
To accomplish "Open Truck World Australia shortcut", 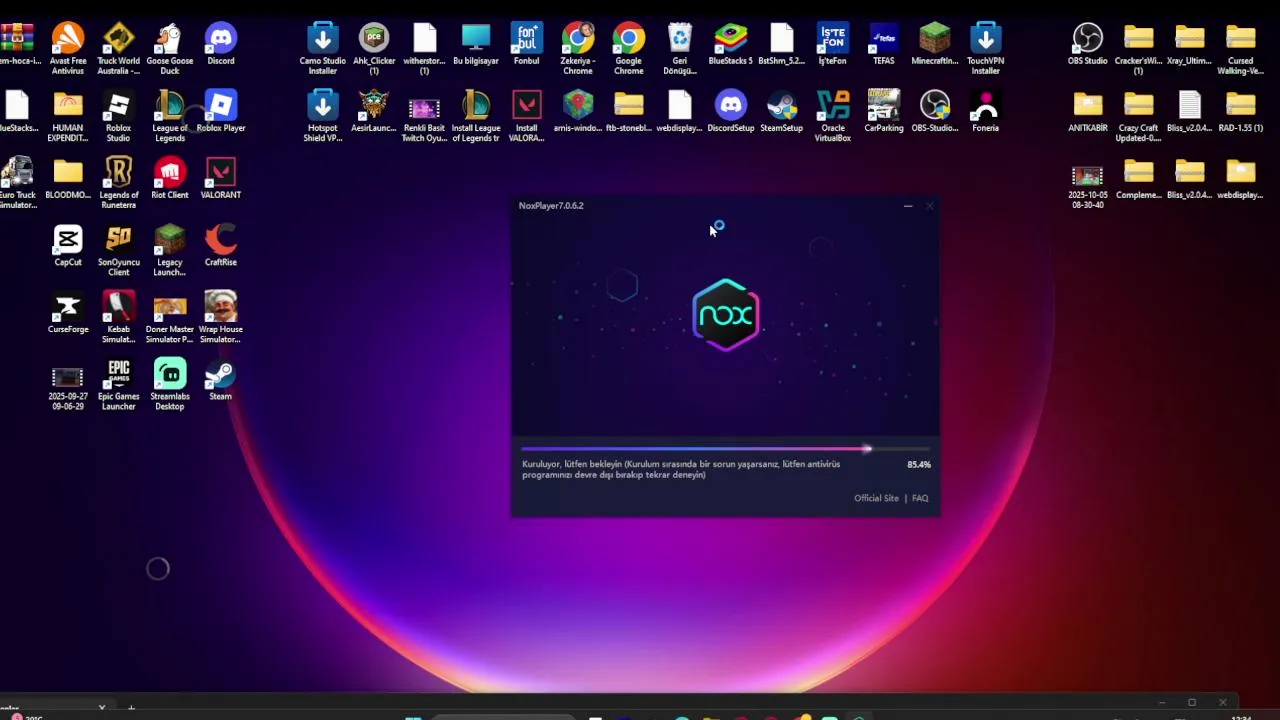I will coord(118,48).
